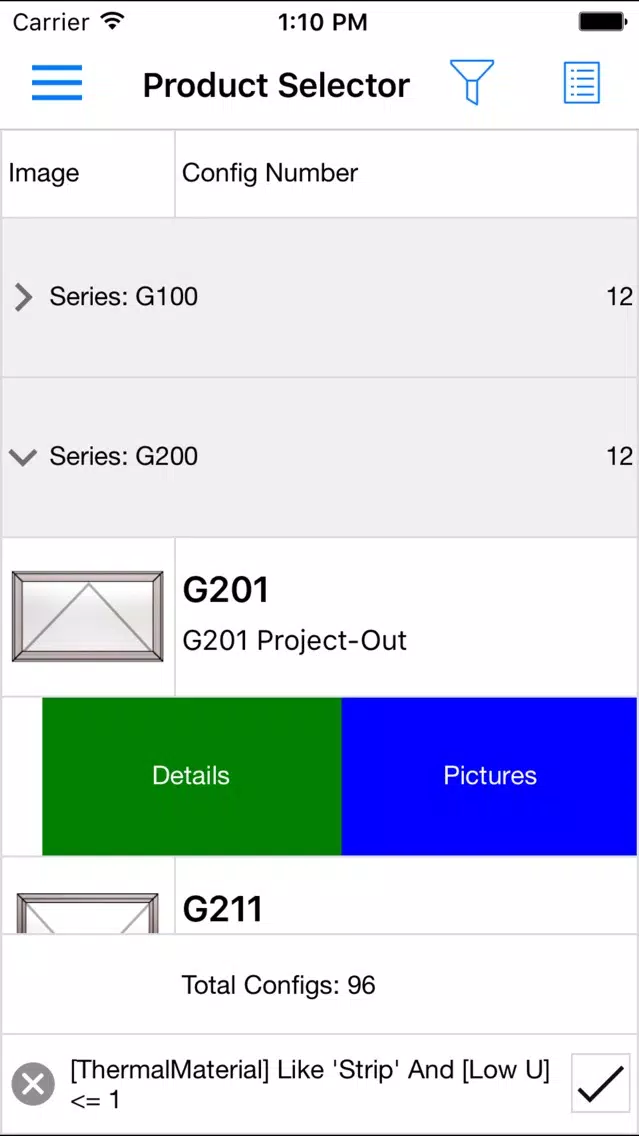Open the list view icon
Screen dimensions: 639x1136
(x=582, y=83)
